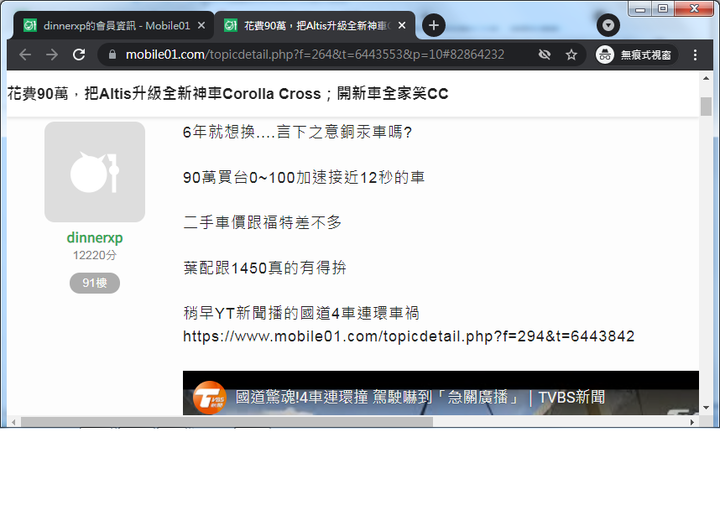Bookmark this page with the star
The image size is (720, 531).
pos(571,55)
